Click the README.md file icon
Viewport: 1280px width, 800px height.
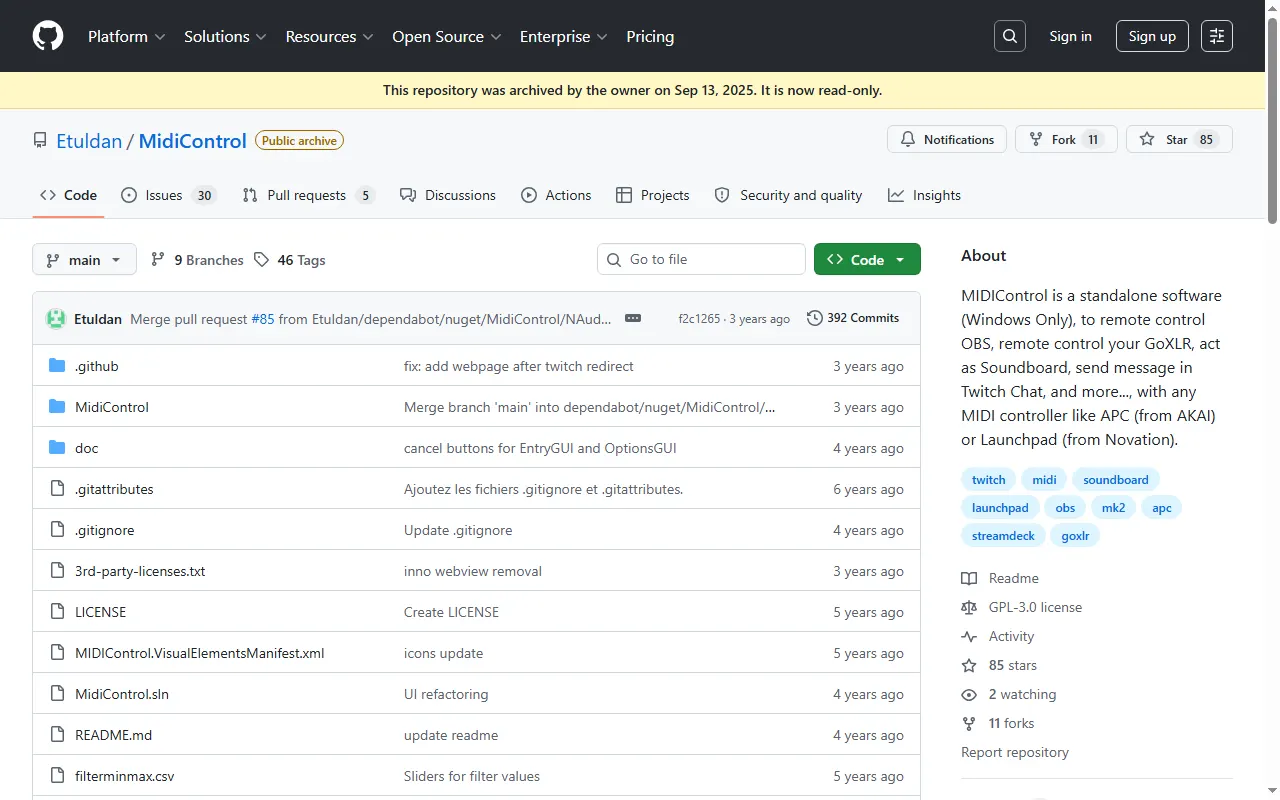(57, 735)
